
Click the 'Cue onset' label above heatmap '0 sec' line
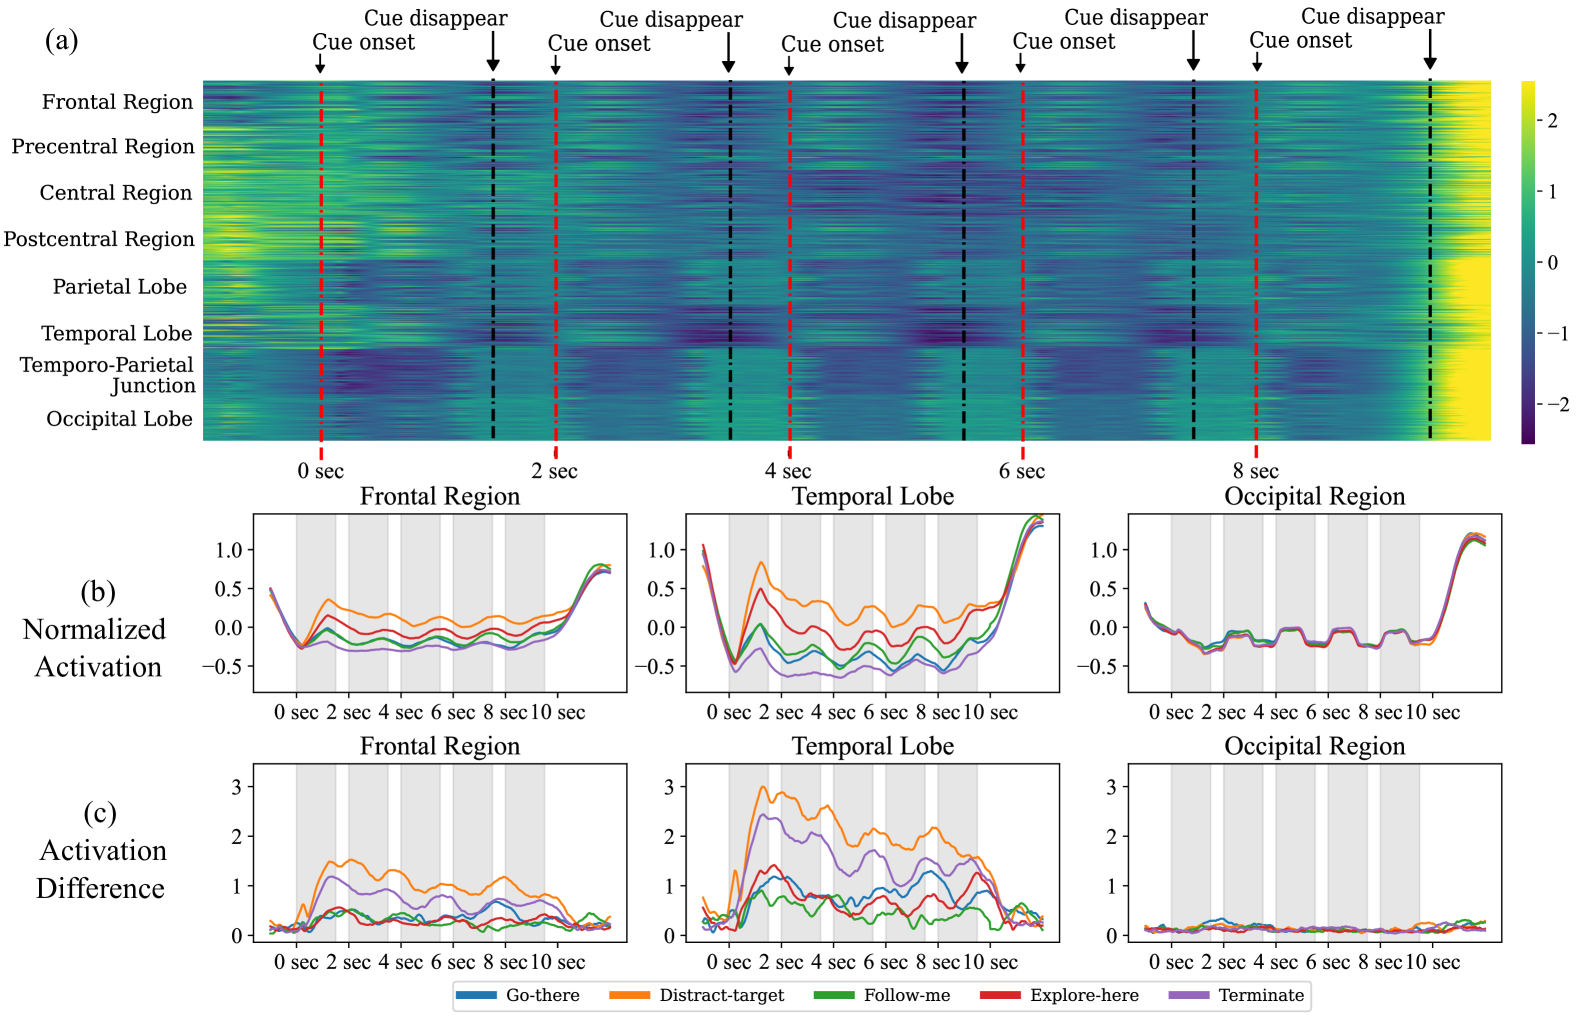click(363, 42)
